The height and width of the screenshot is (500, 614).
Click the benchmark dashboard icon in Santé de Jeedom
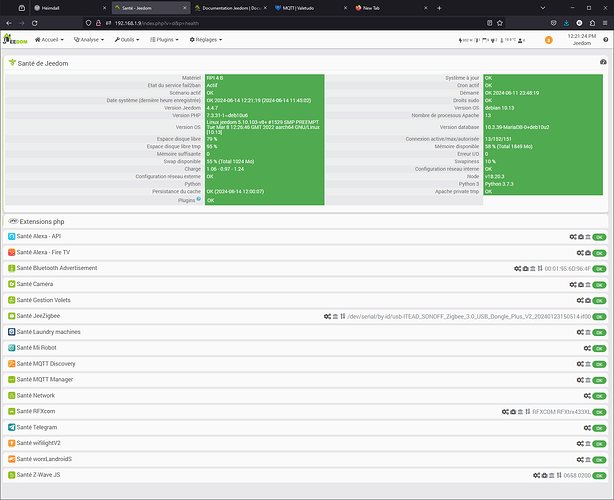[603, 62]
